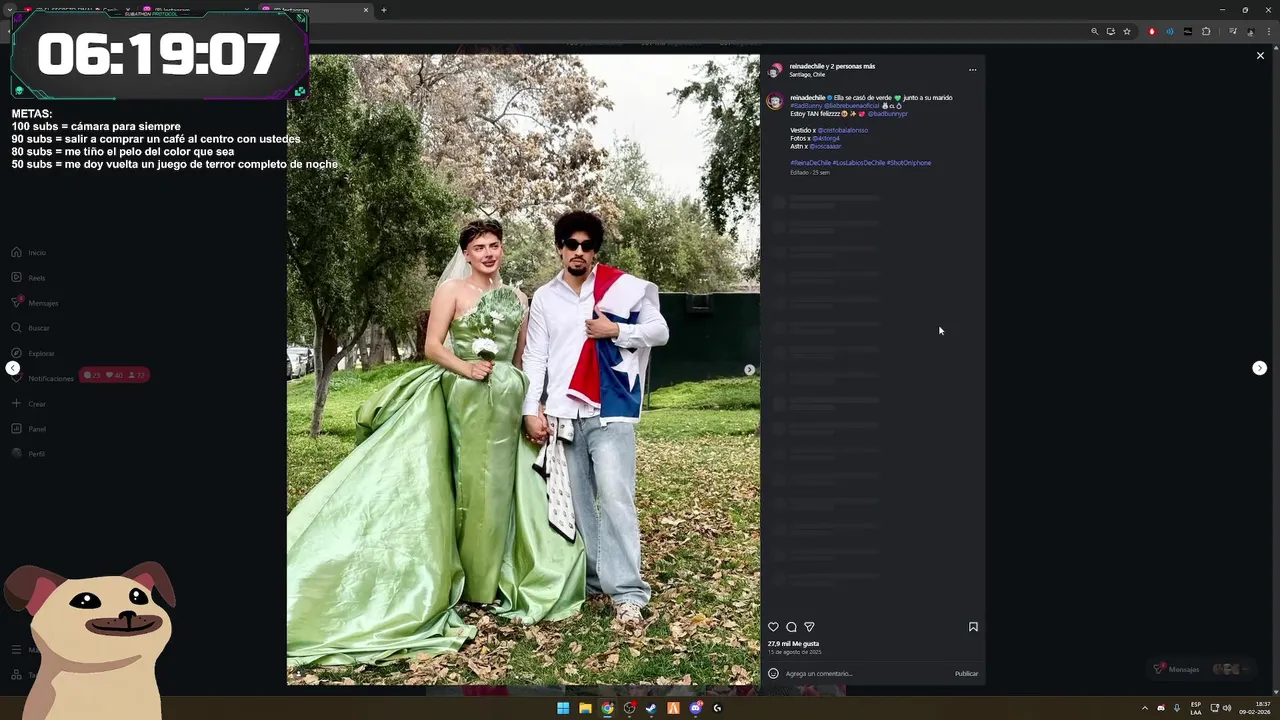This screenshot has width=1280, height=720.
Task: Open a new browser tab with plus
Action: point(384,10)
